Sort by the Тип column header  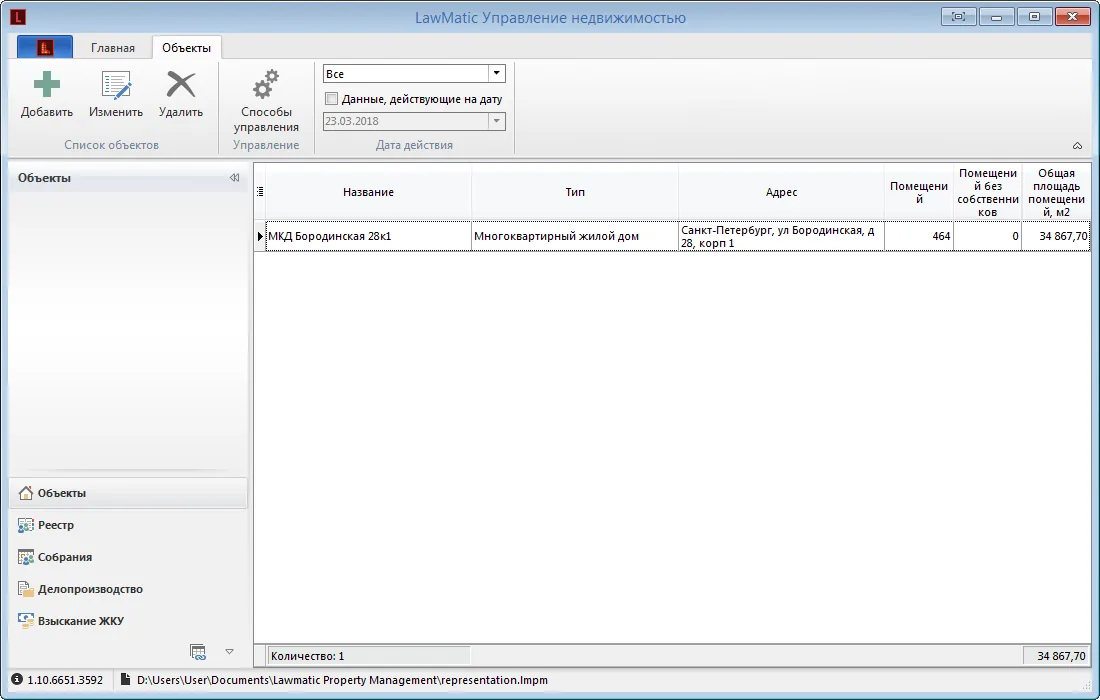575,192
